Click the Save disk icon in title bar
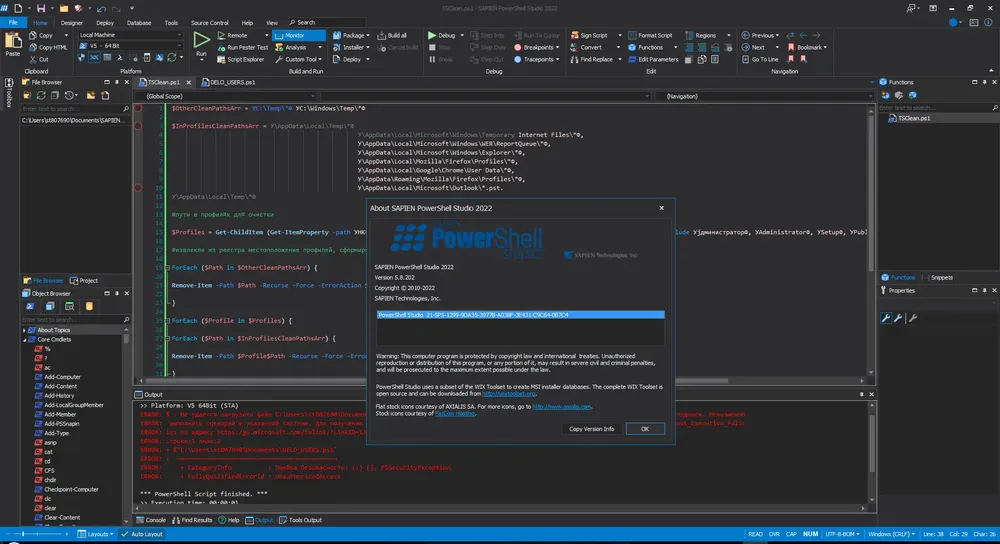This screenshot has width=1000, height=544. click(x=41, y=8)
